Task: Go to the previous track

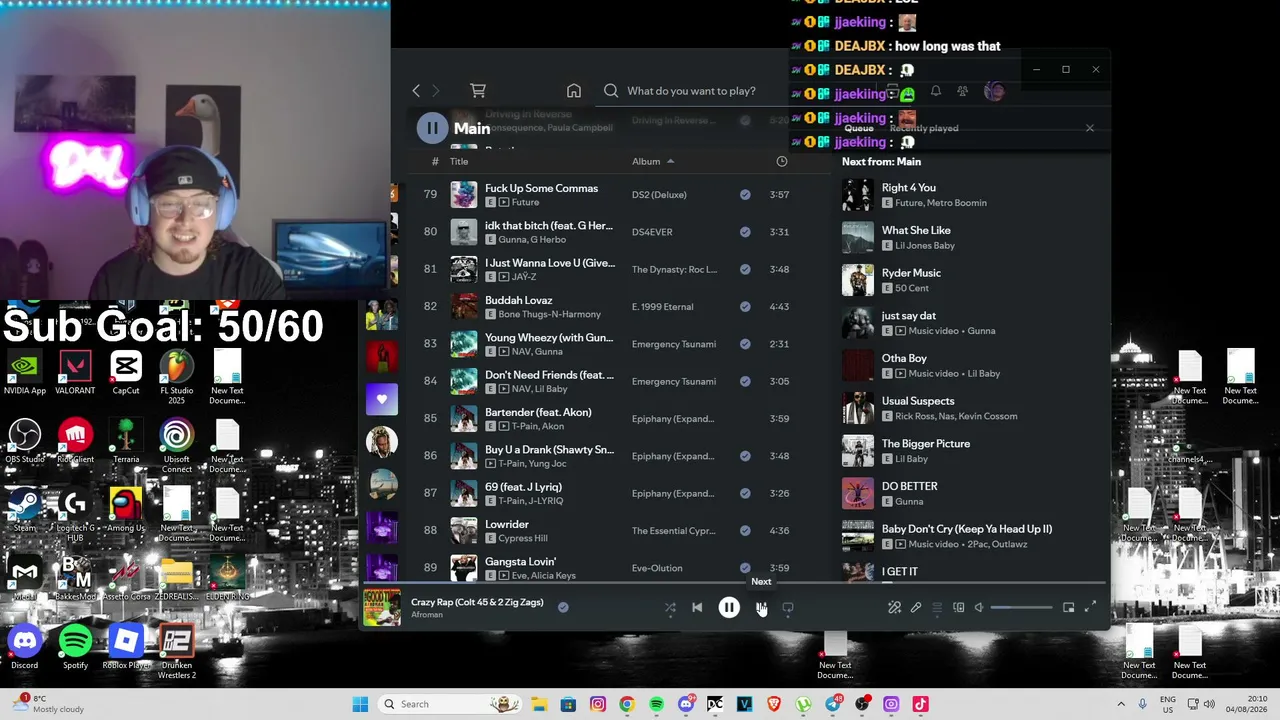Action: click(697, 608)
